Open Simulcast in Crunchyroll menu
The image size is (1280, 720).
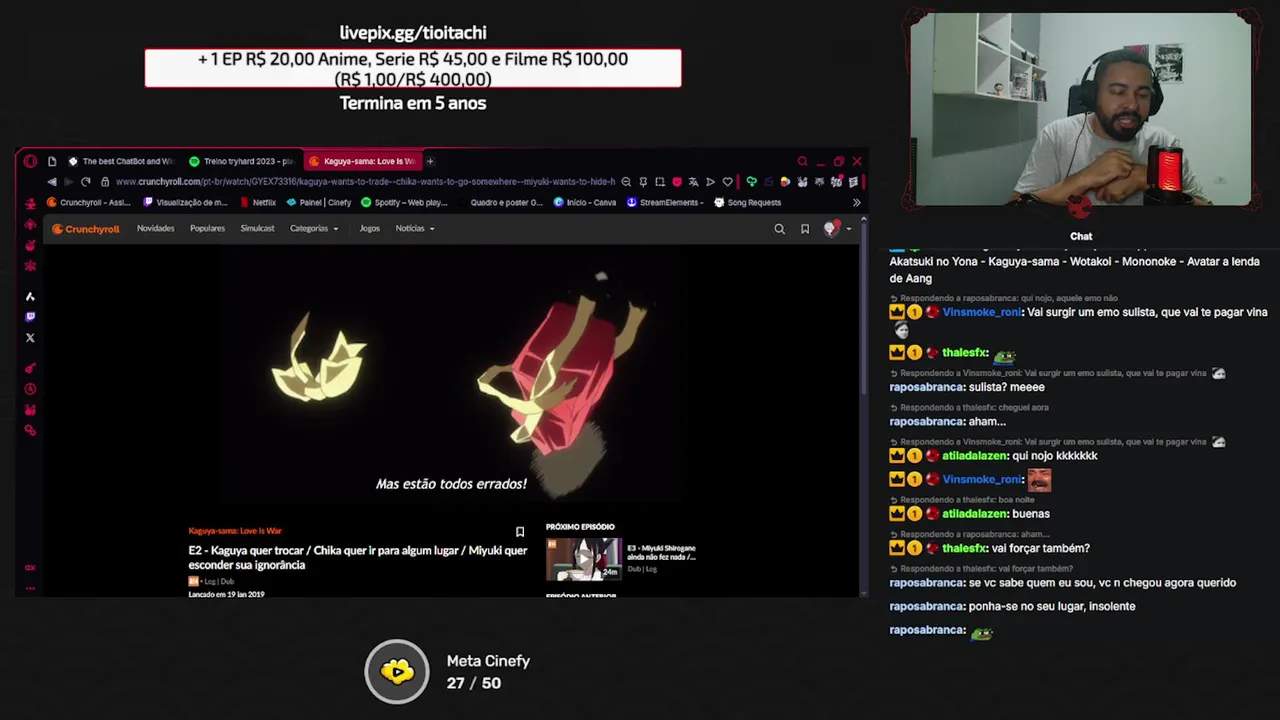[257, 229]
